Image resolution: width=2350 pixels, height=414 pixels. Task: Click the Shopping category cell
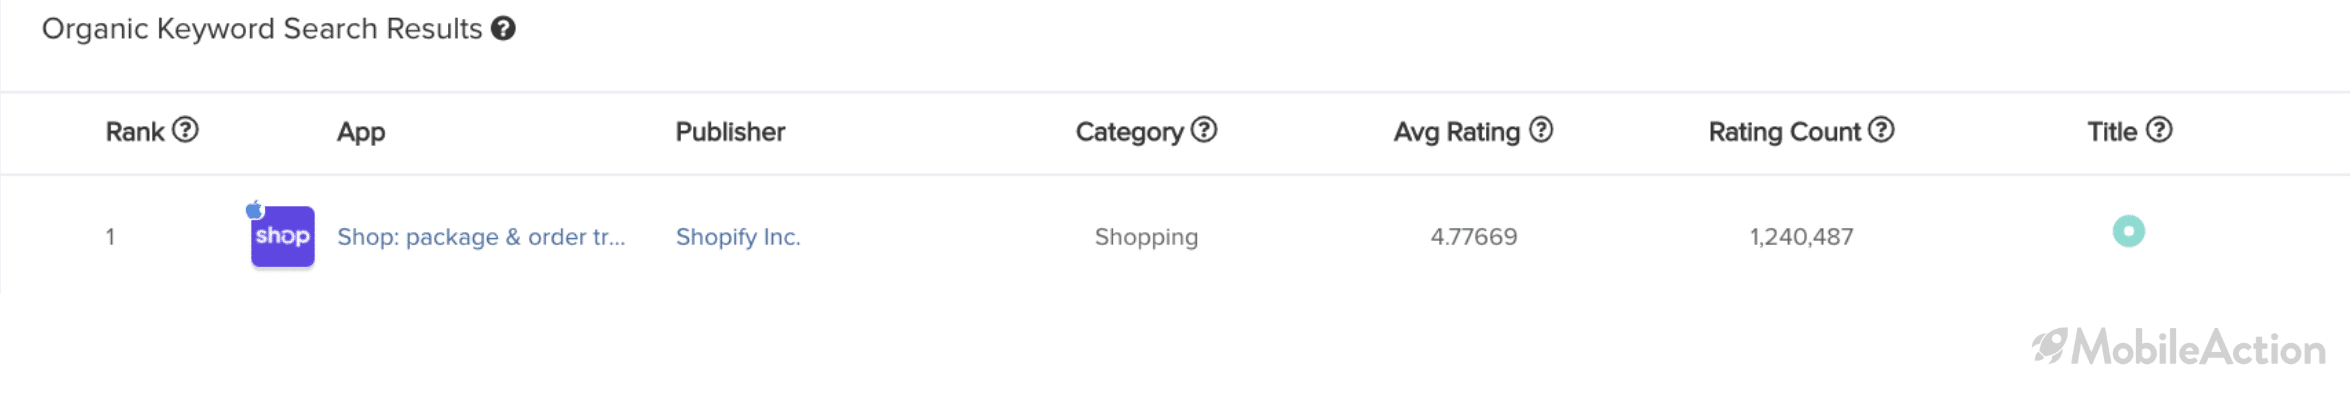[1146, 237]
